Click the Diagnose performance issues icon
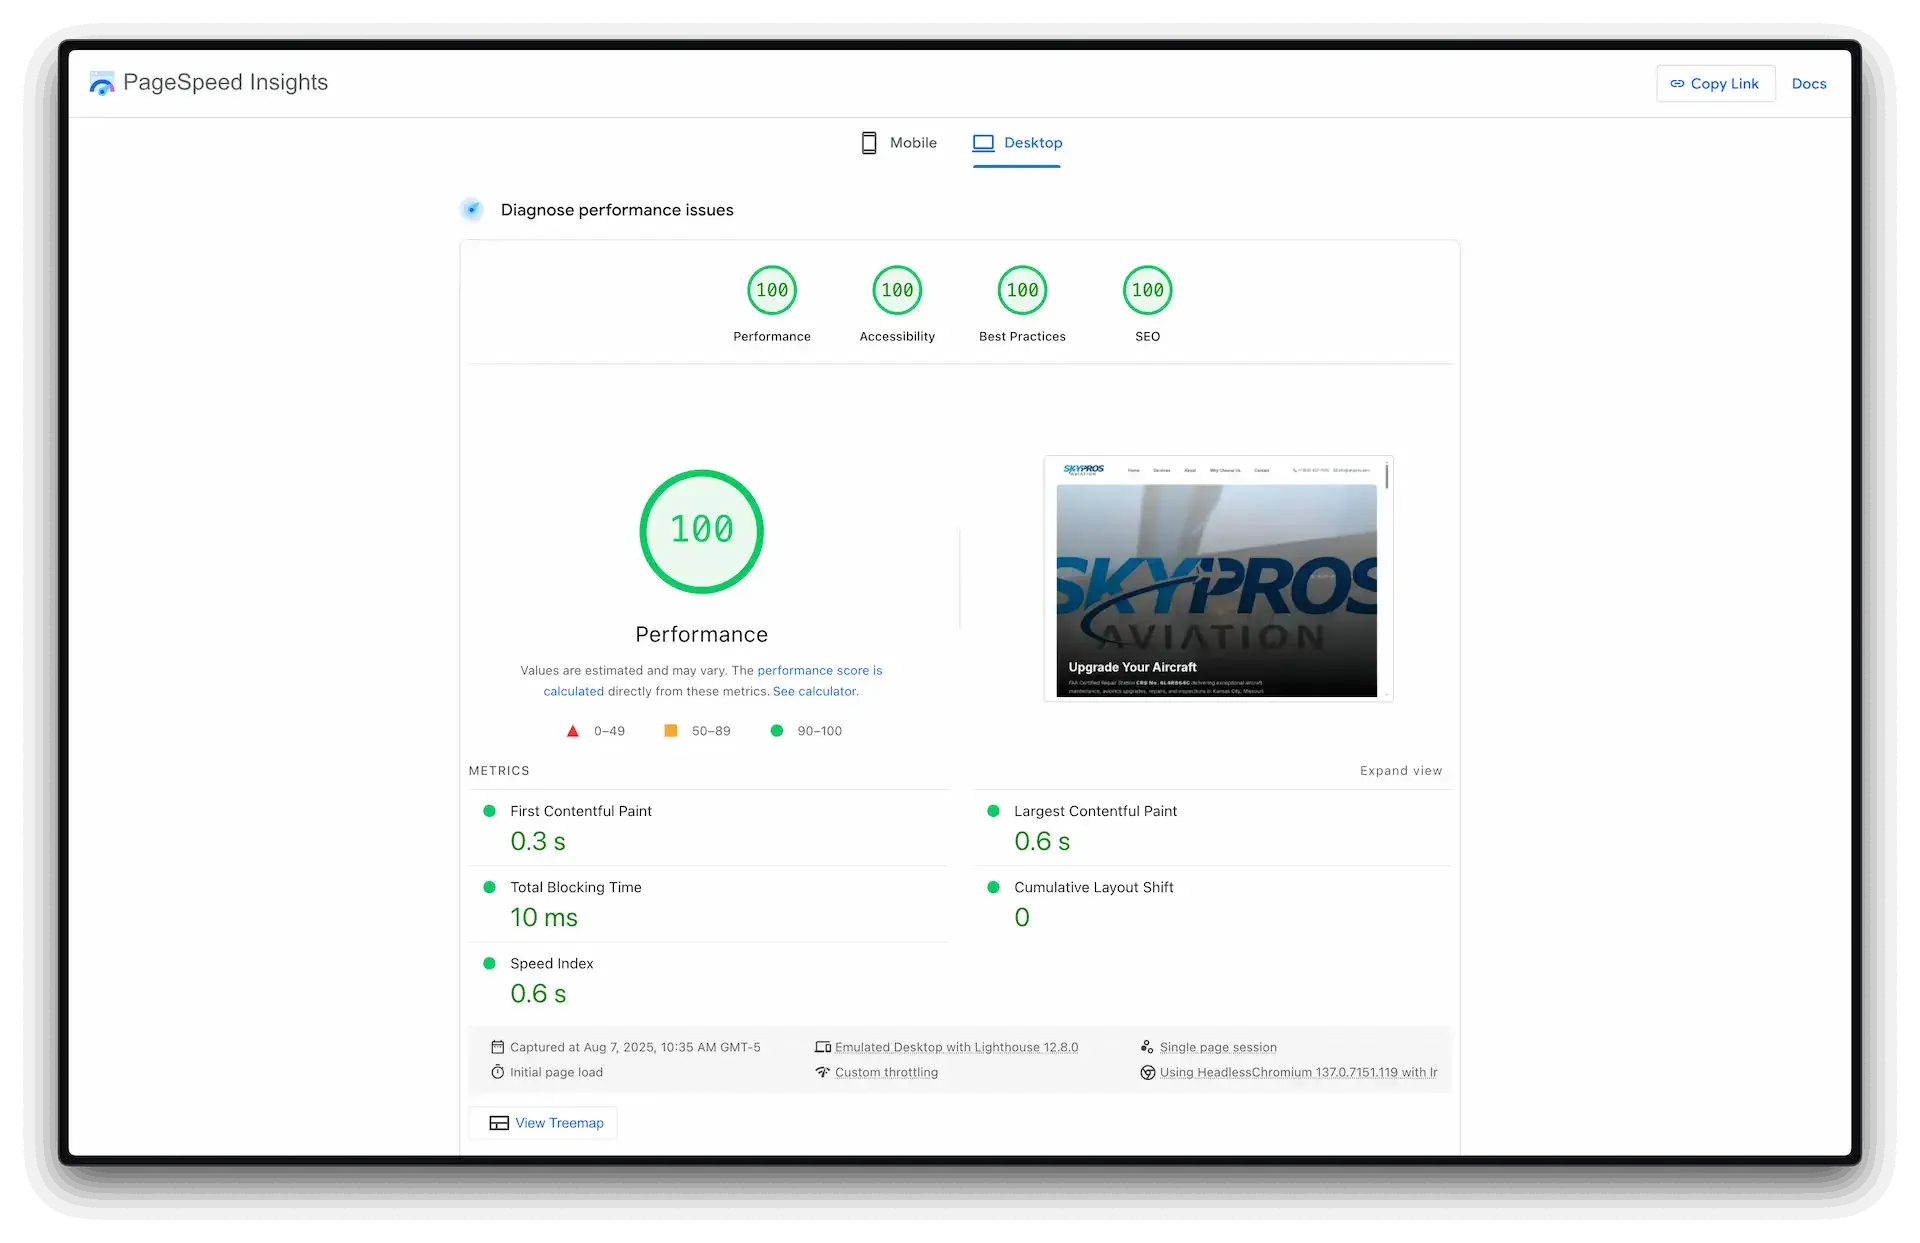This screenshot has width=1920, height=1243. click(x=472, y=210)
